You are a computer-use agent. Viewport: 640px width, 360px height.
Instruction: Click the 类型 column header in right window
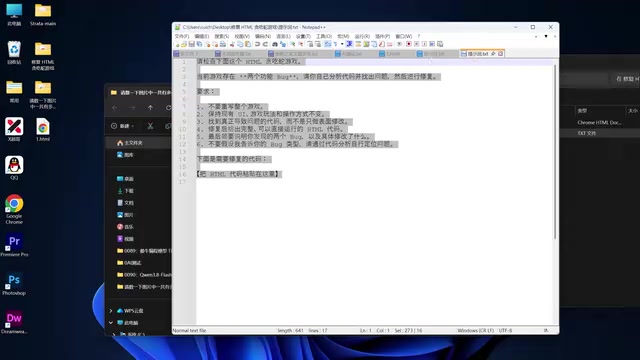(x=582, y=111)
